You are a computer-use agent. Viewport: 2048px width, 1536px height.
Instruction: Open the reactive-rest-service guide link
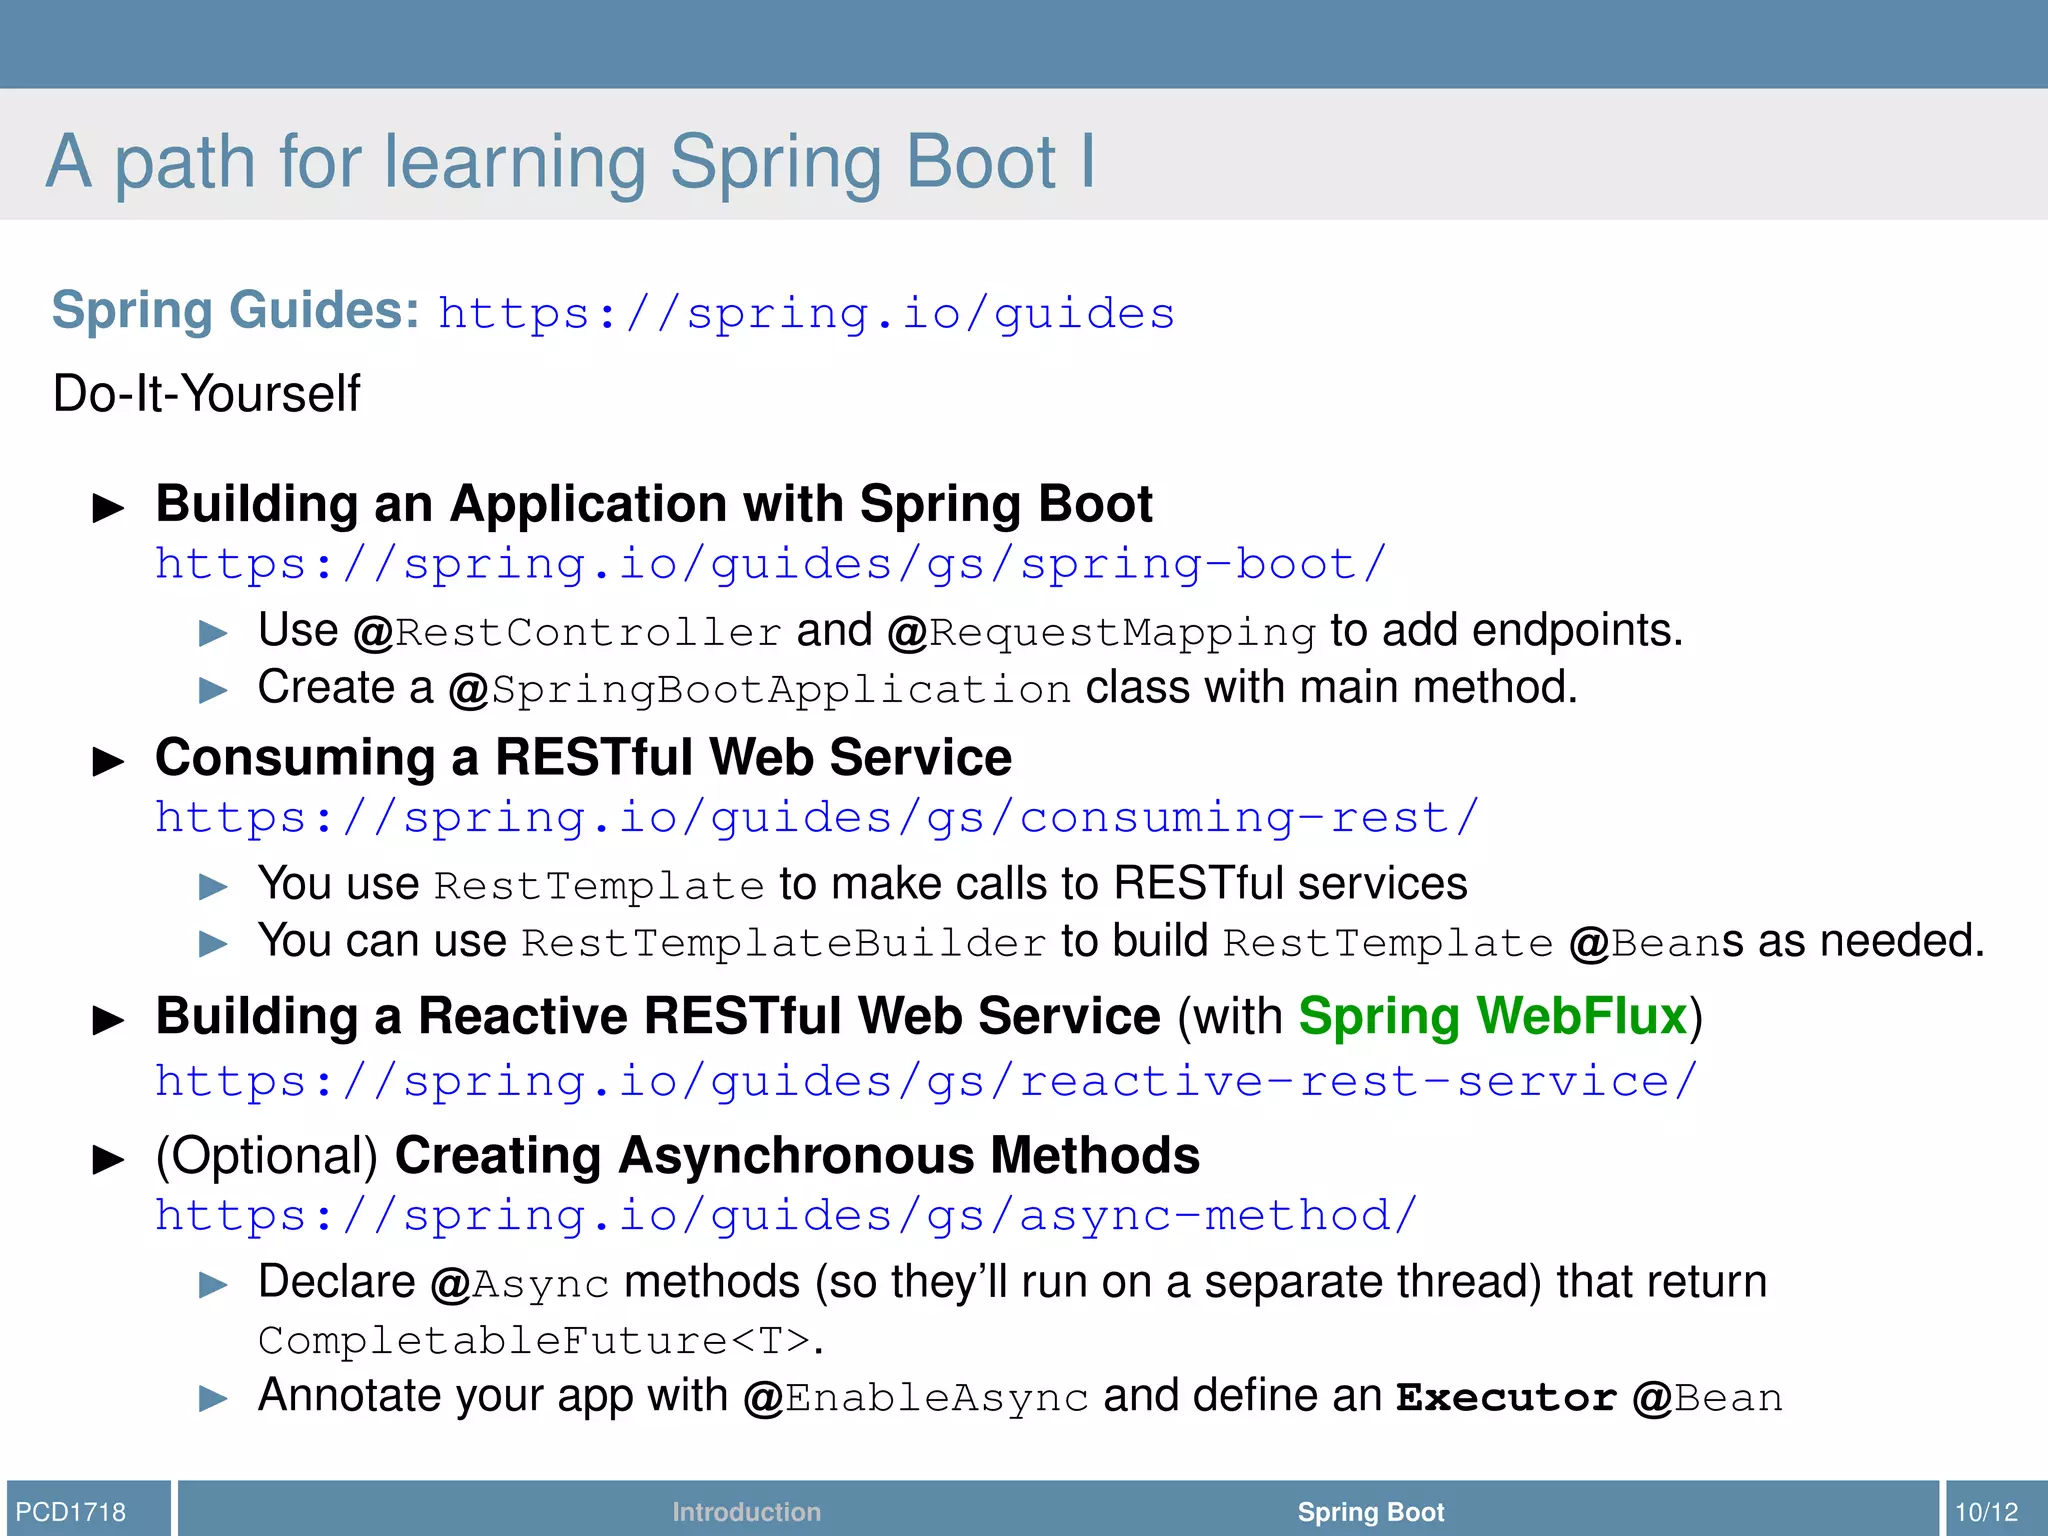click(926, 1082)
